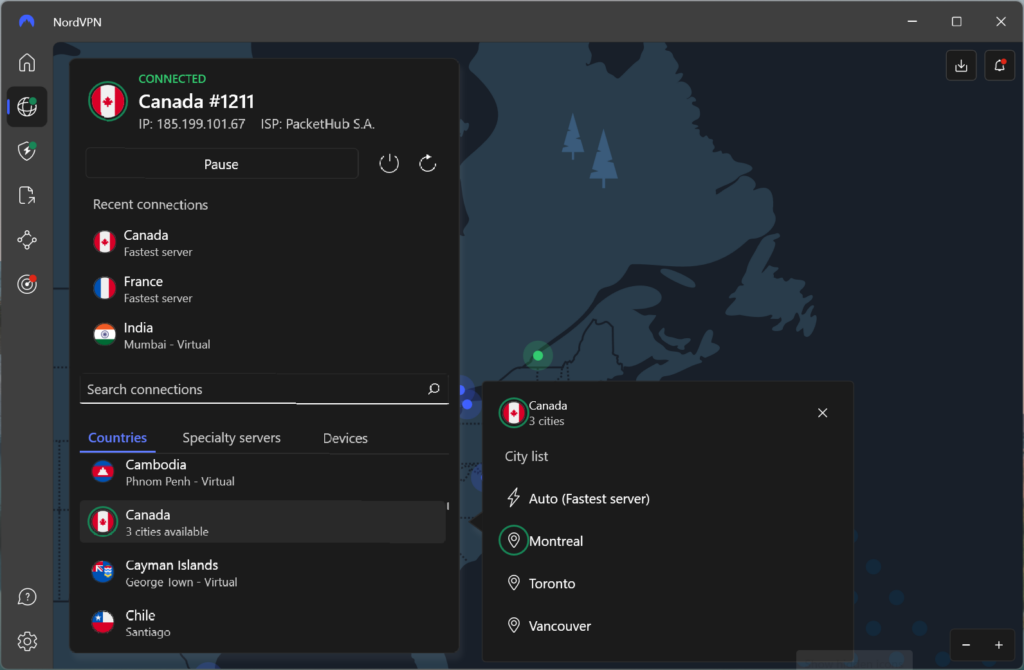Select Cayman Islands in the country list
This screenshot has height=670, width=1024.
pos(263,573)
